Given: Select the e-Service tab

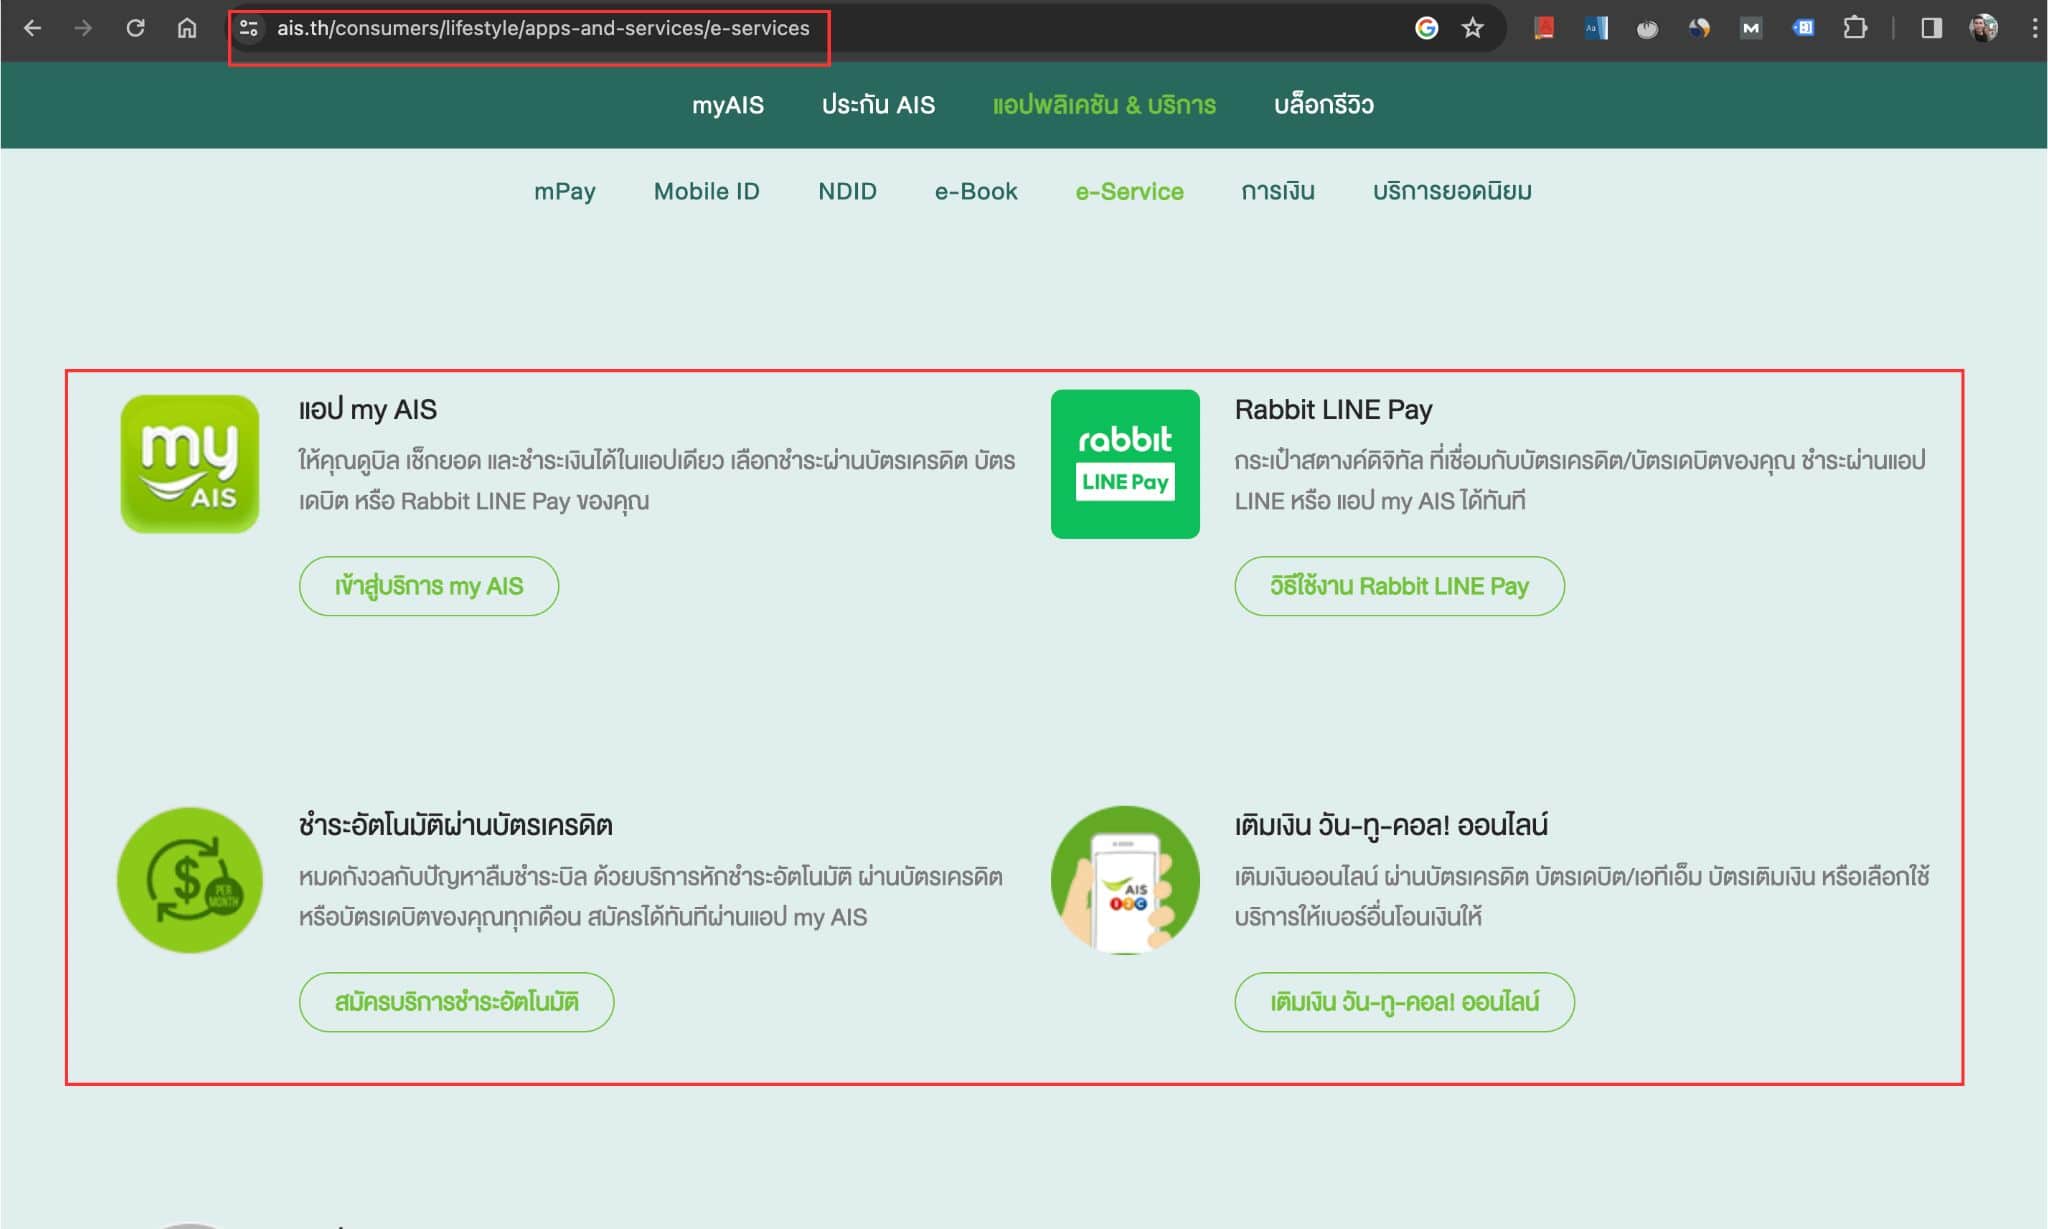Looking at the screenshot, I should (x=1129, y=191).
